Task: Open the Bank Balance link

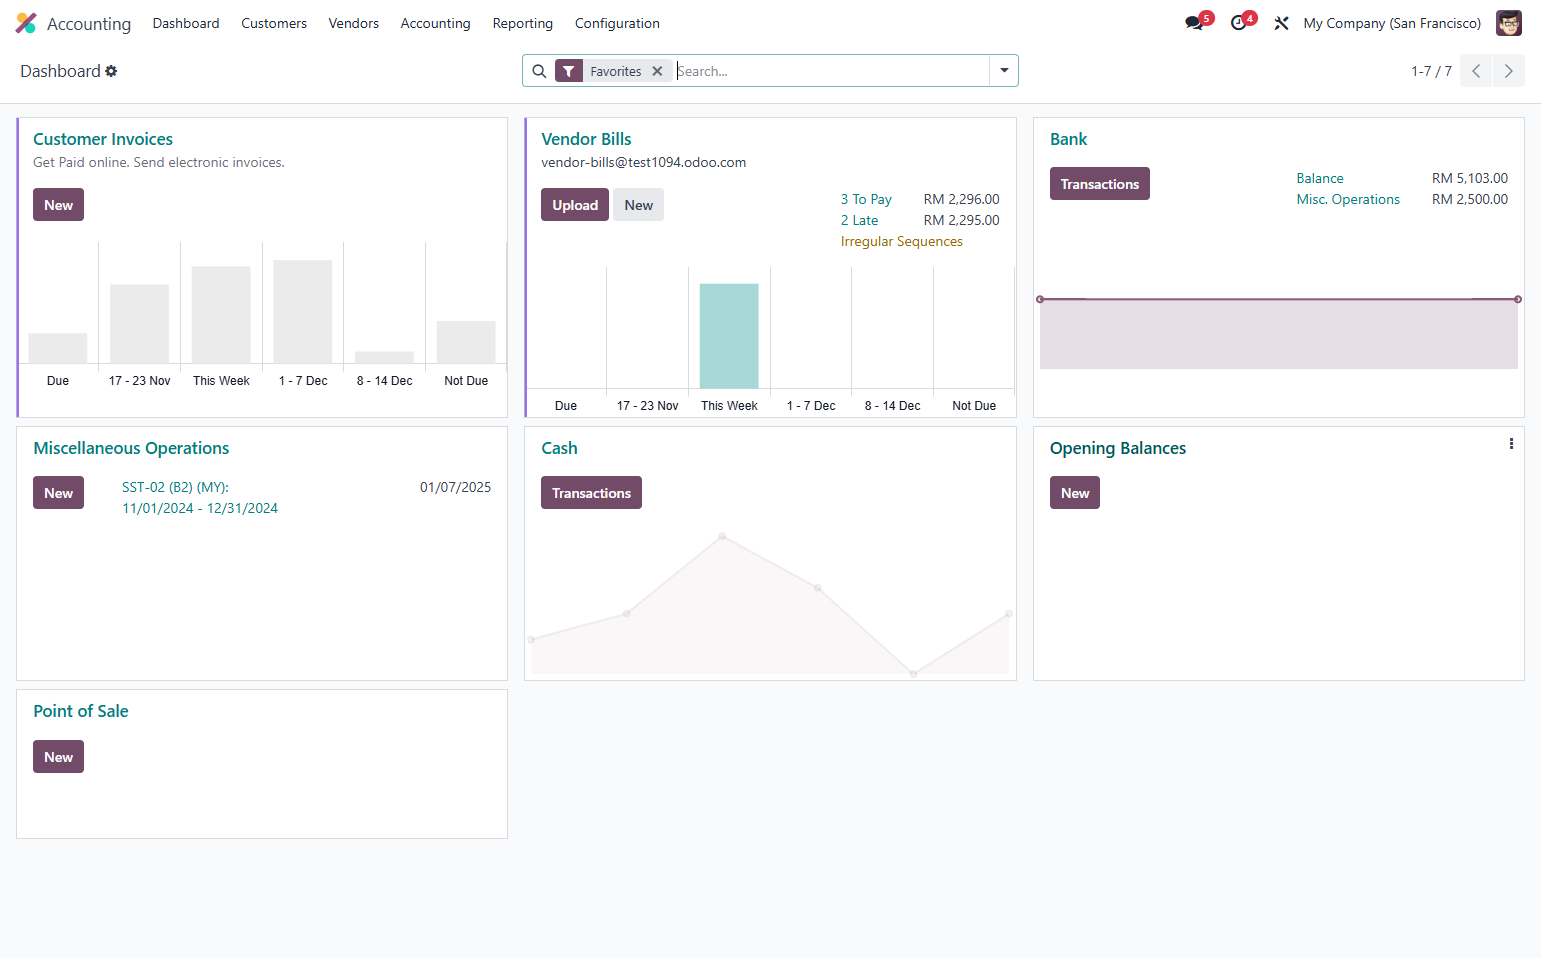Action: 1320,178
